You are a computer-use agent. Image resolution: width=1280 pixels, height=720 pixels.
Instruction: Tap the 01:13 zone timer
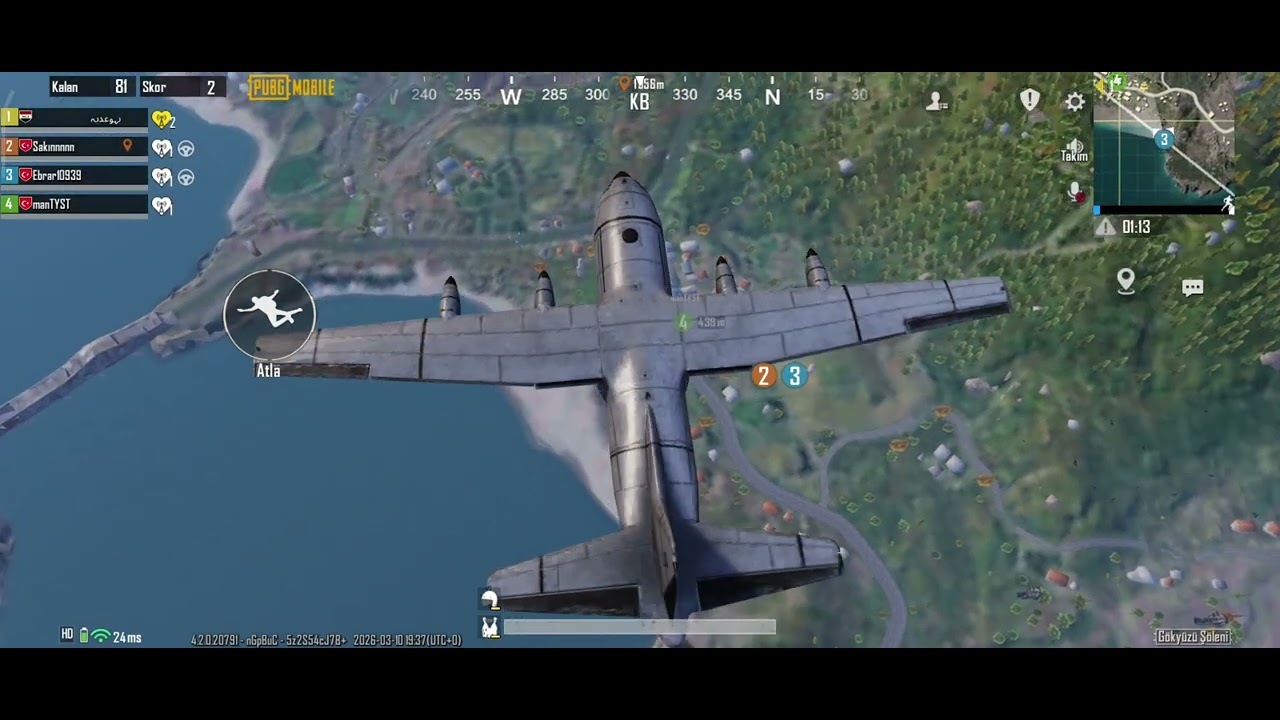pyautogui.click(x=1136, y=227)
